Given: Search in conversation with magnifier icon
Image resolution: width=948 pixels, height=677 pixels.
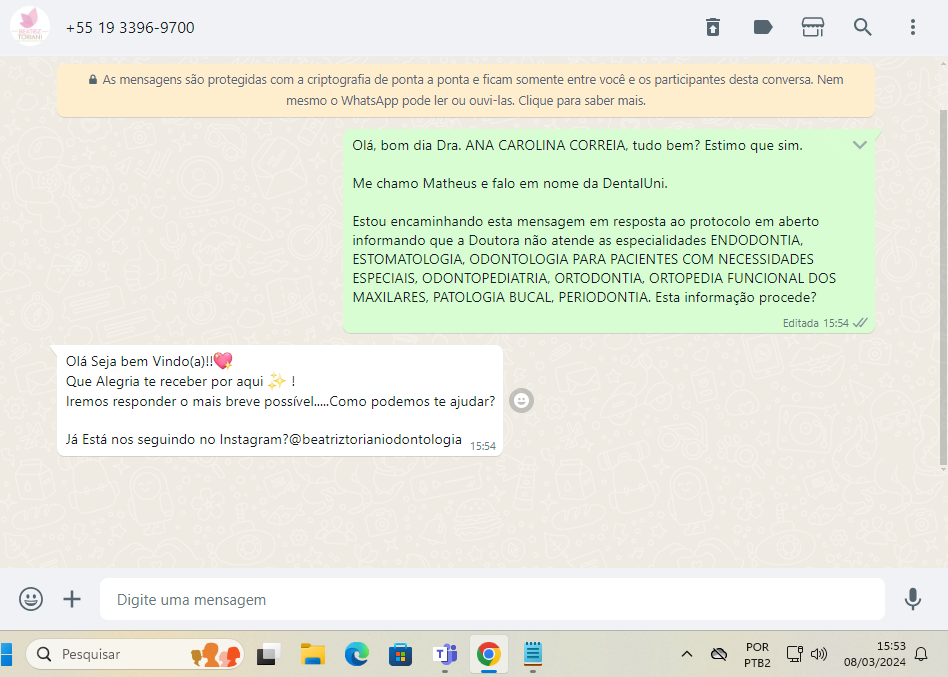Looking at the screenshot, I should [x=863, y=27].
